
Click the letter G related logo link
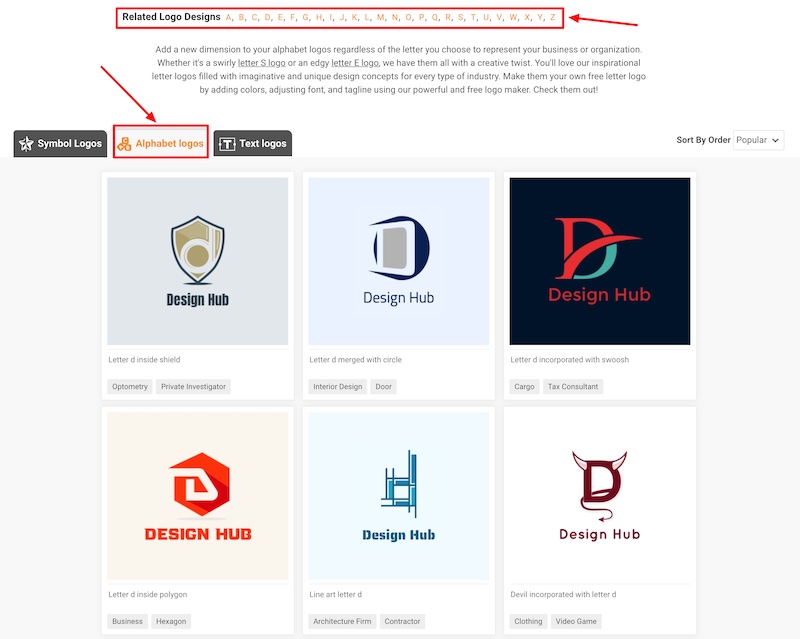(306, 17)
